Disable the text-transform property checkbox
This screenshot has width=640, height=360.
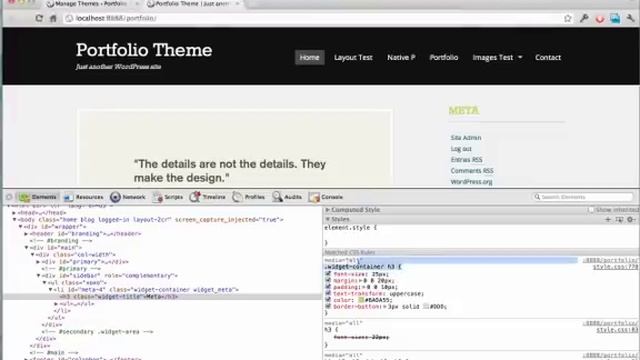coord(328,293)
